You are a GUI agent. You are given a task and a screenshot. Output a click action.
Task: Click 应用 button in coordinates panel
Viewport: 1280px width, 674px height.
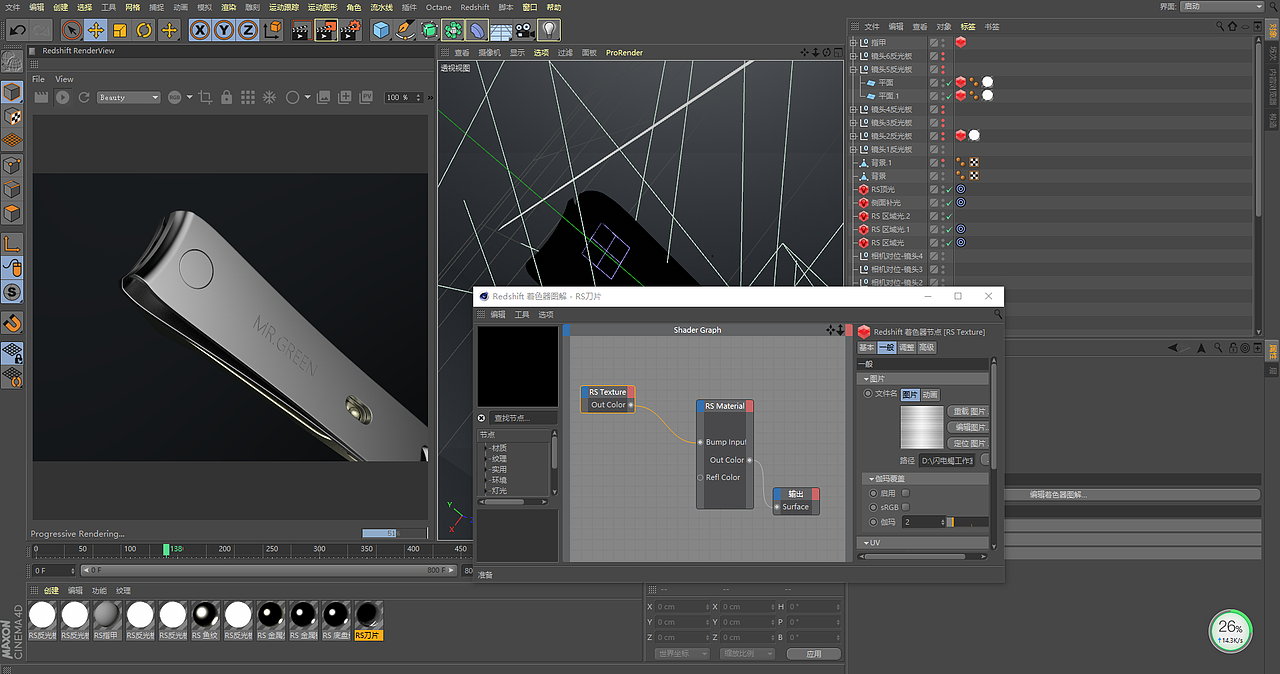[x=813, y=653]
